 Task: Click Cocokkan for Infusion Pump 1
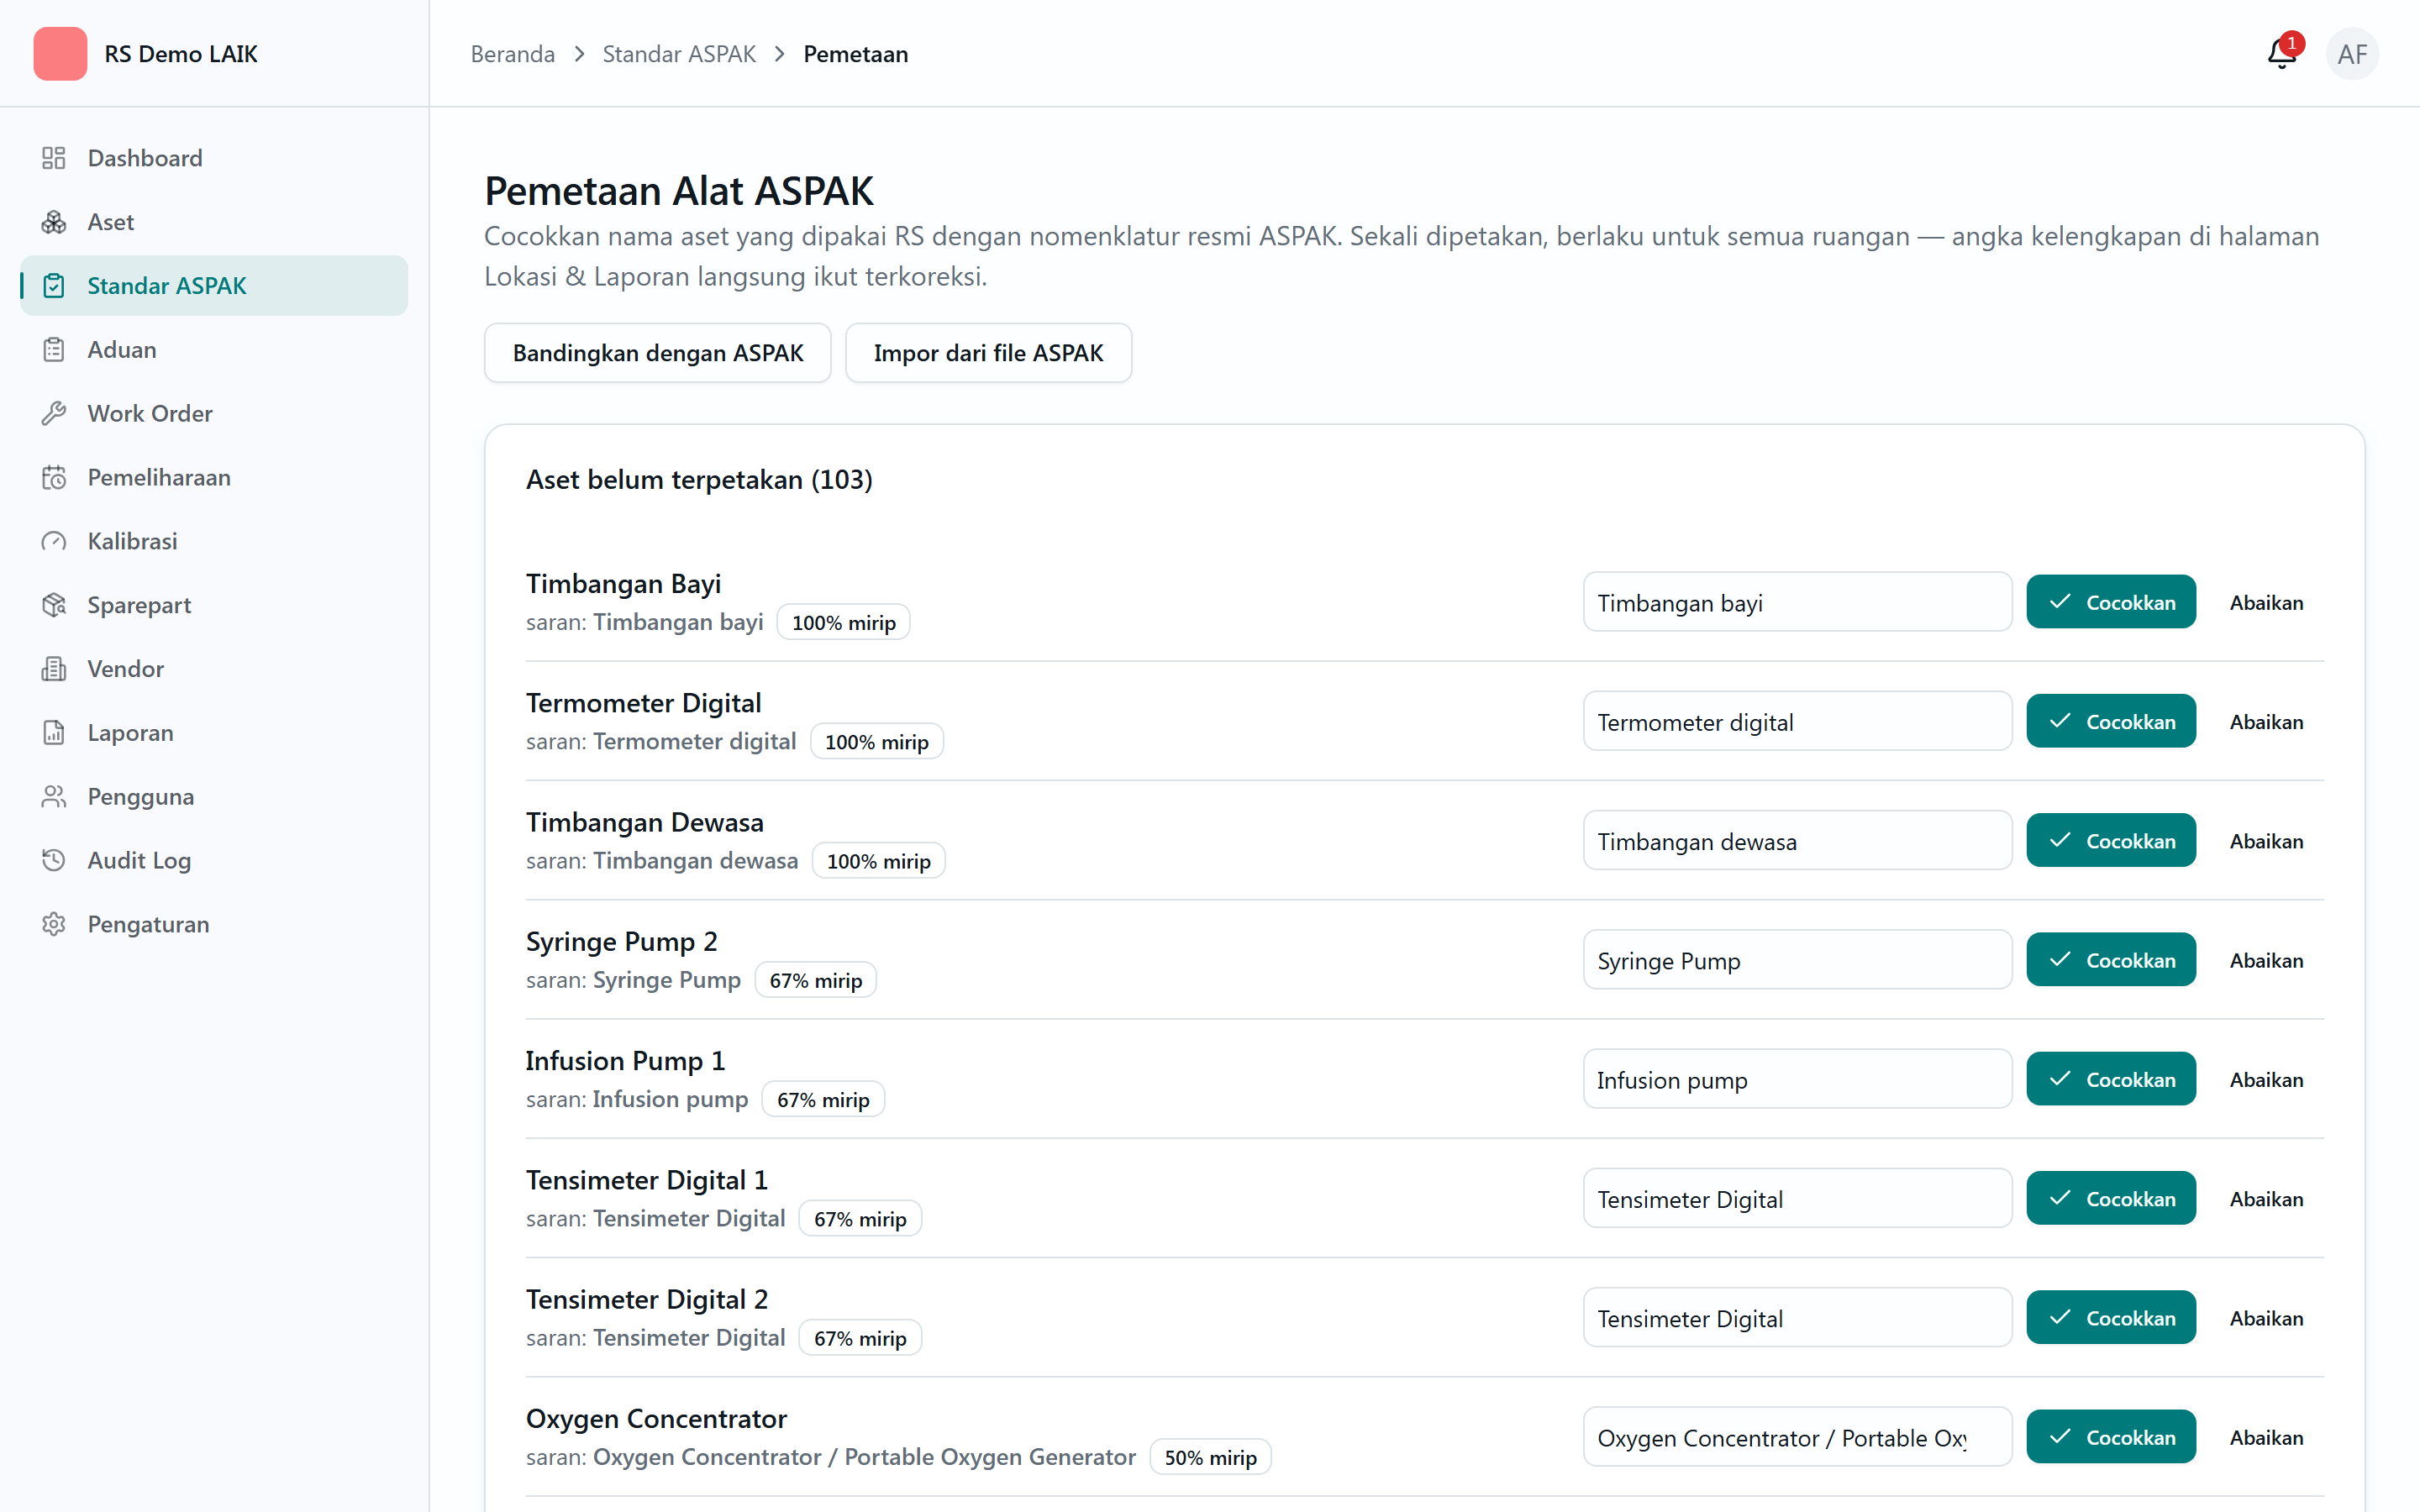[x=2111, y=1079]
